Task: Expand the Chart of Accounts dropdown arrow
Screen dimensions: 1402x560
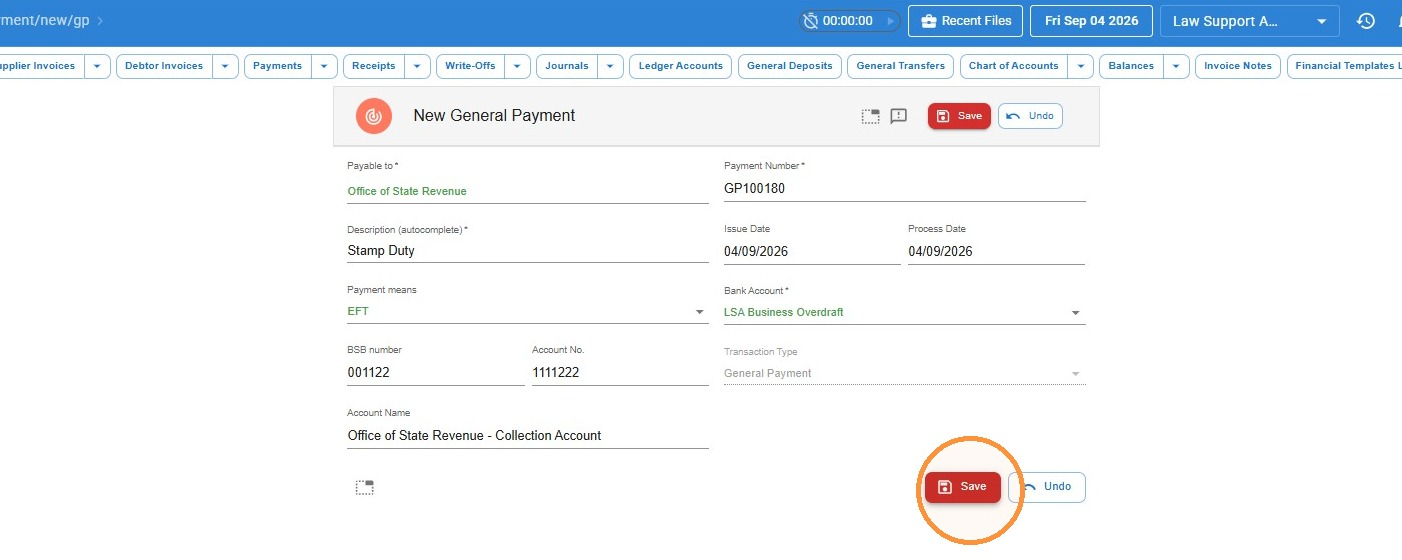Action: point(1080,66)
